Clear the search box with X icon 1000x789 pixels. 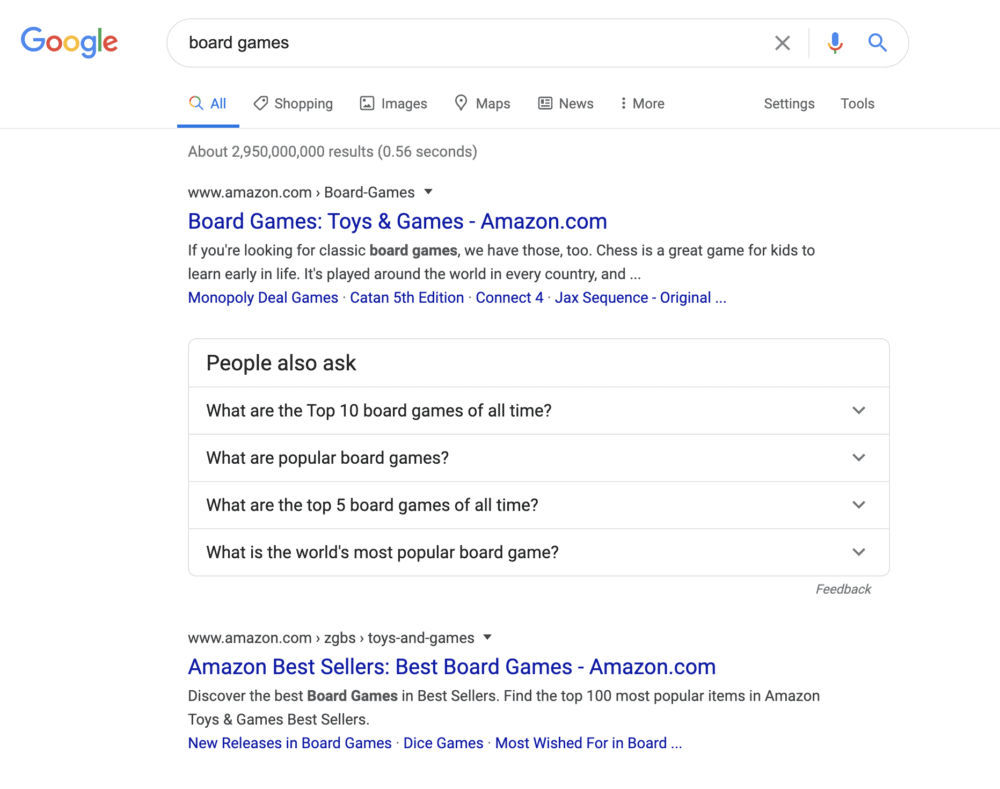[782, 43]
